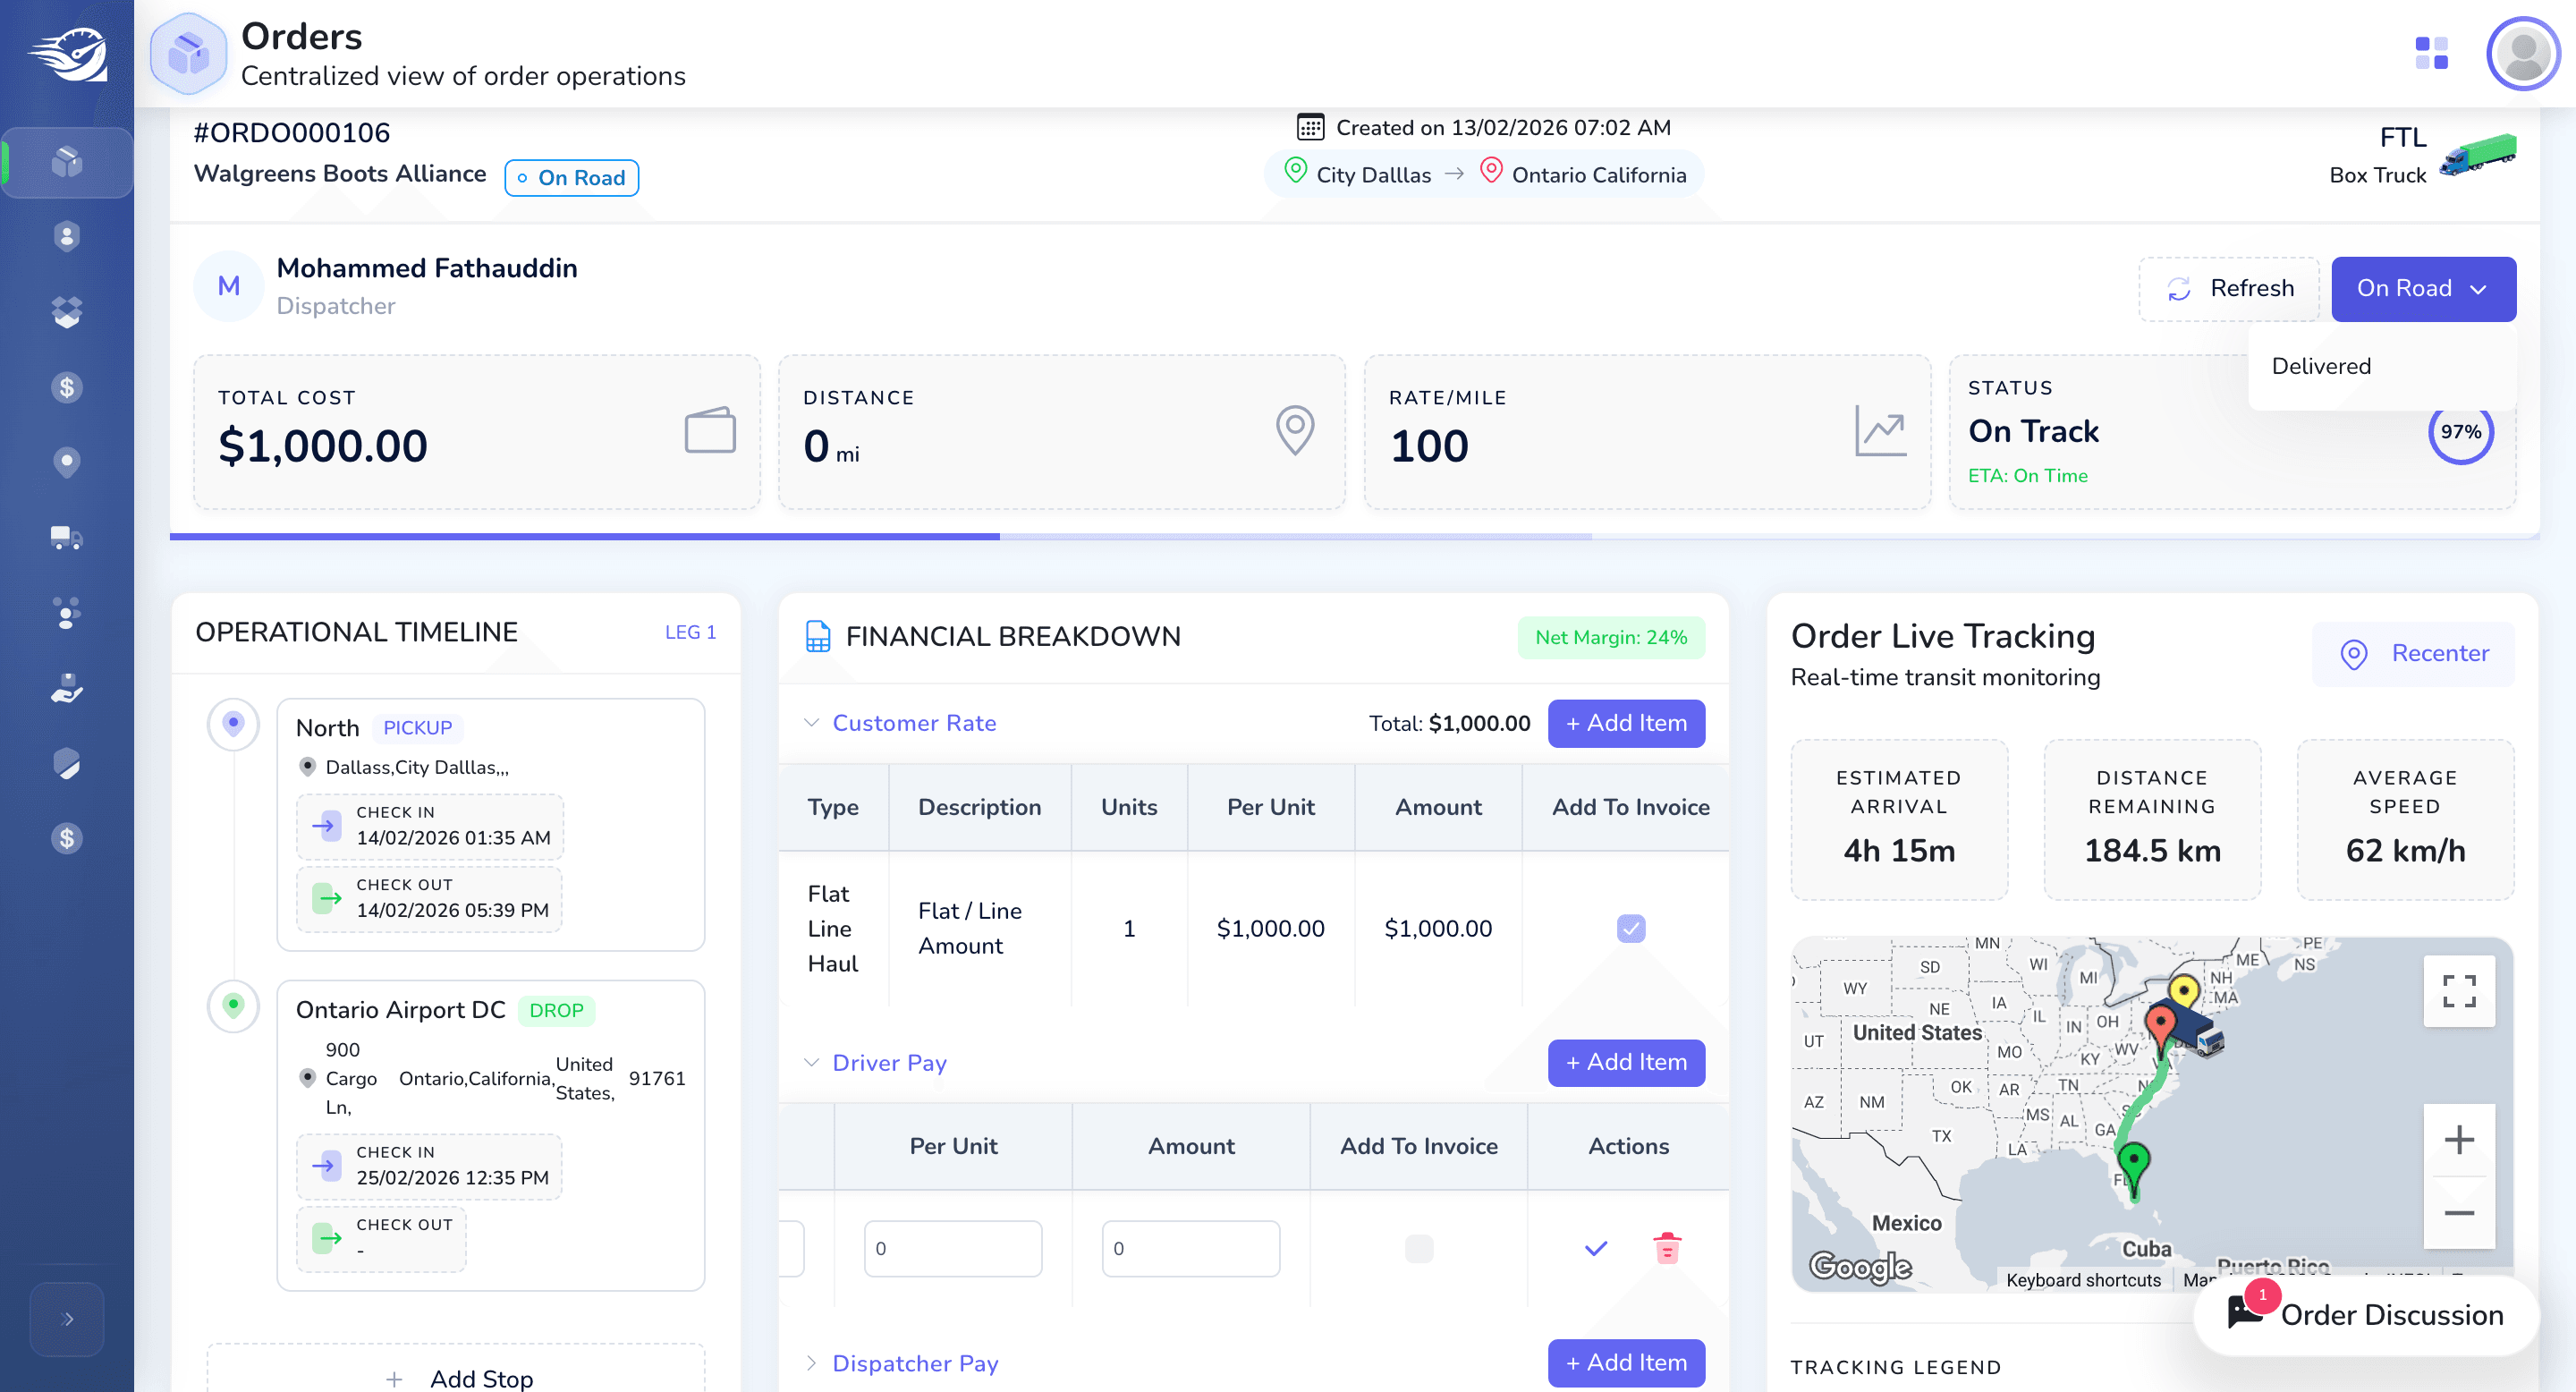Click the sidebar truck fleet icon
This screenshot has width=2576, height=1392.
pos(66,538)
